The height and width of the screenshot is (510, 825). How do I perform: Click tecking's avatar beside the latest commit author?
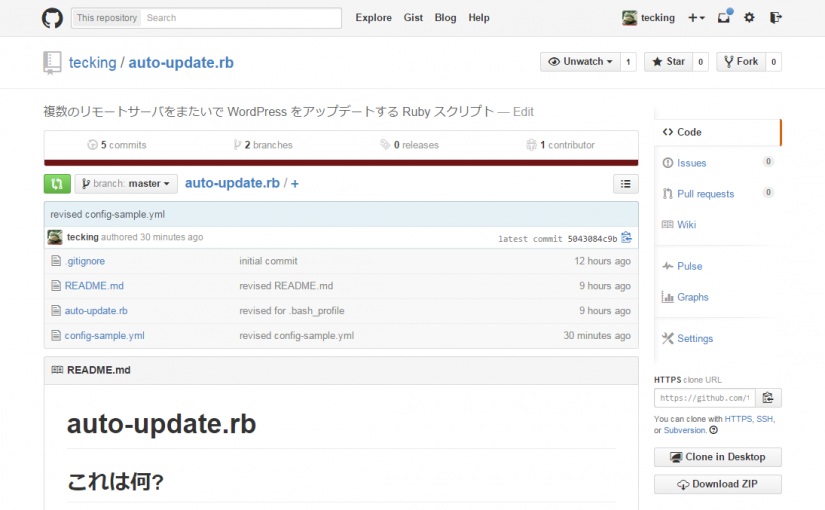(55, 237)
